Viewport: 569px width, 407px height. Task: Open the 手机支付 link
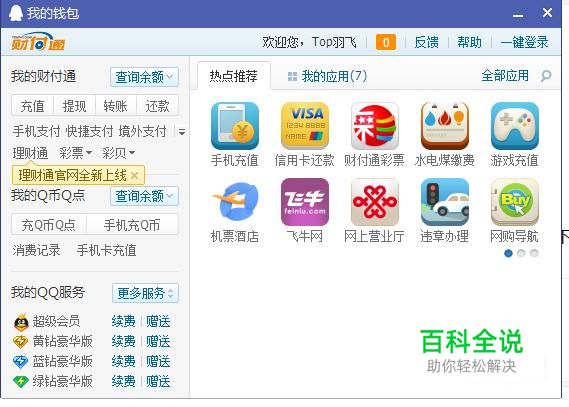pos(36,131)
